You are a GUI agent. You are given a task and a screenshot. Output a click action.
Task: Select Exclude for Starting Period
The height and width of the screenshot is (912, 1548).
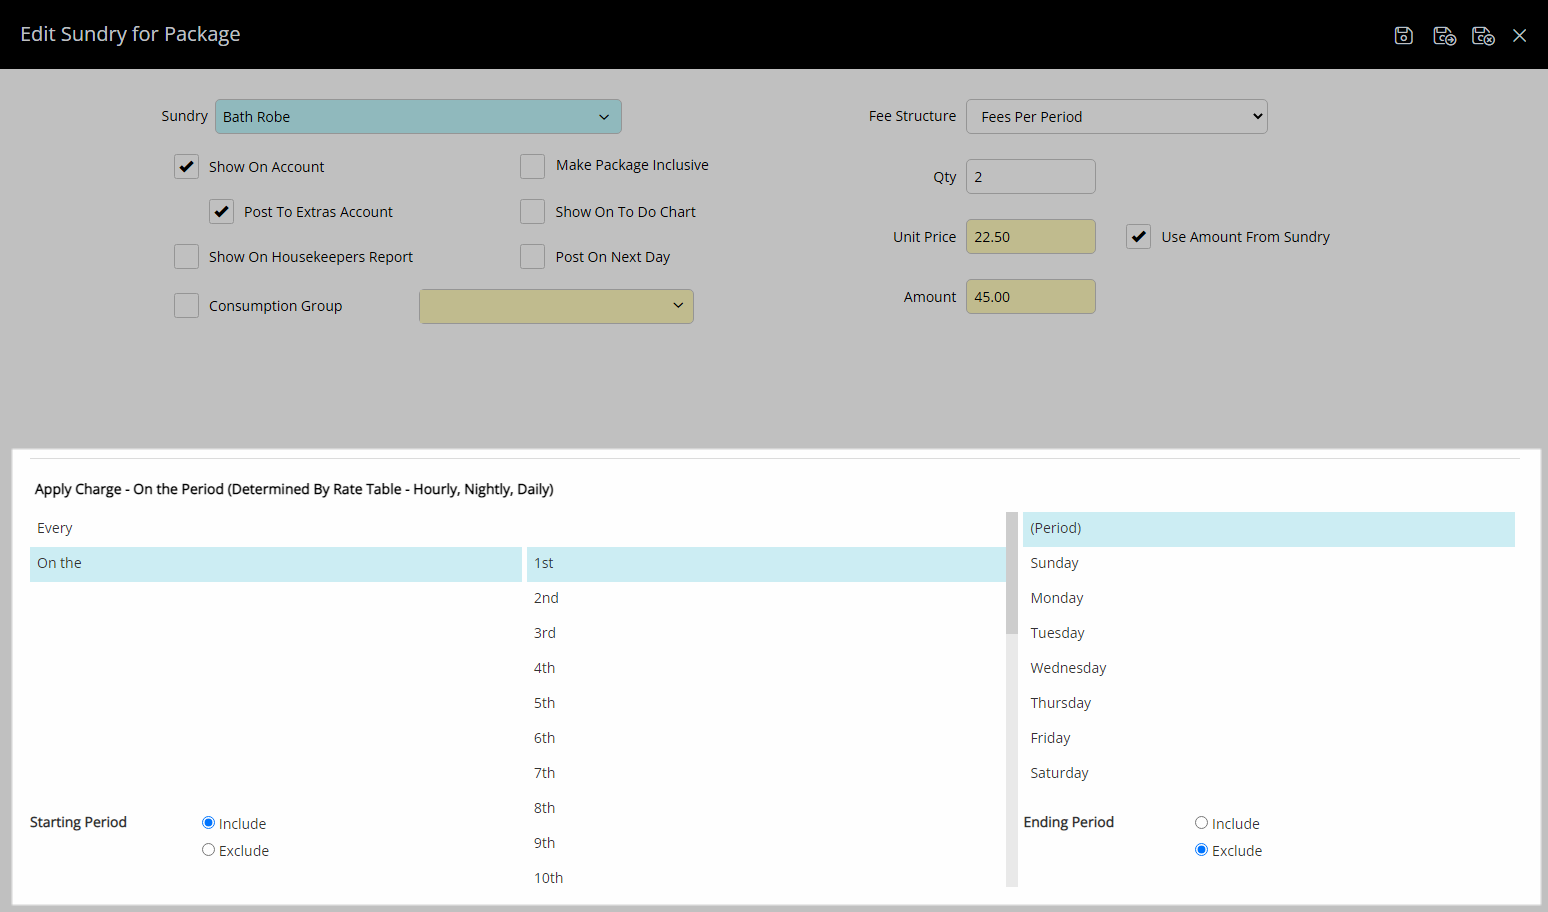tap(208, 850)
